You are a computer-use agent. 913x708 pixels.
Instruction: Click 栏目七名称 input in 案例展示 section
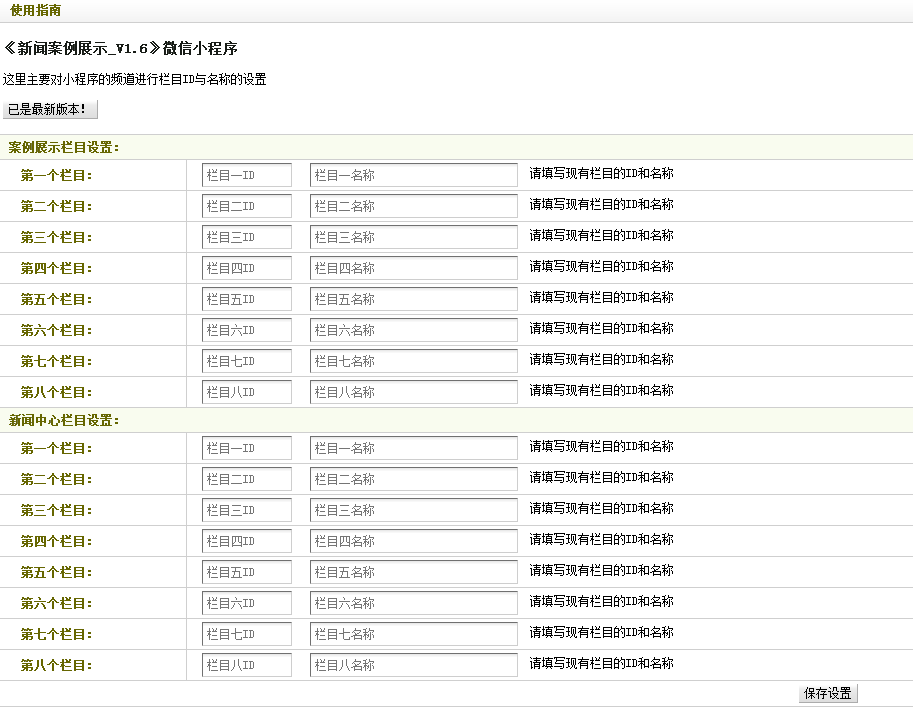point(414,362)
